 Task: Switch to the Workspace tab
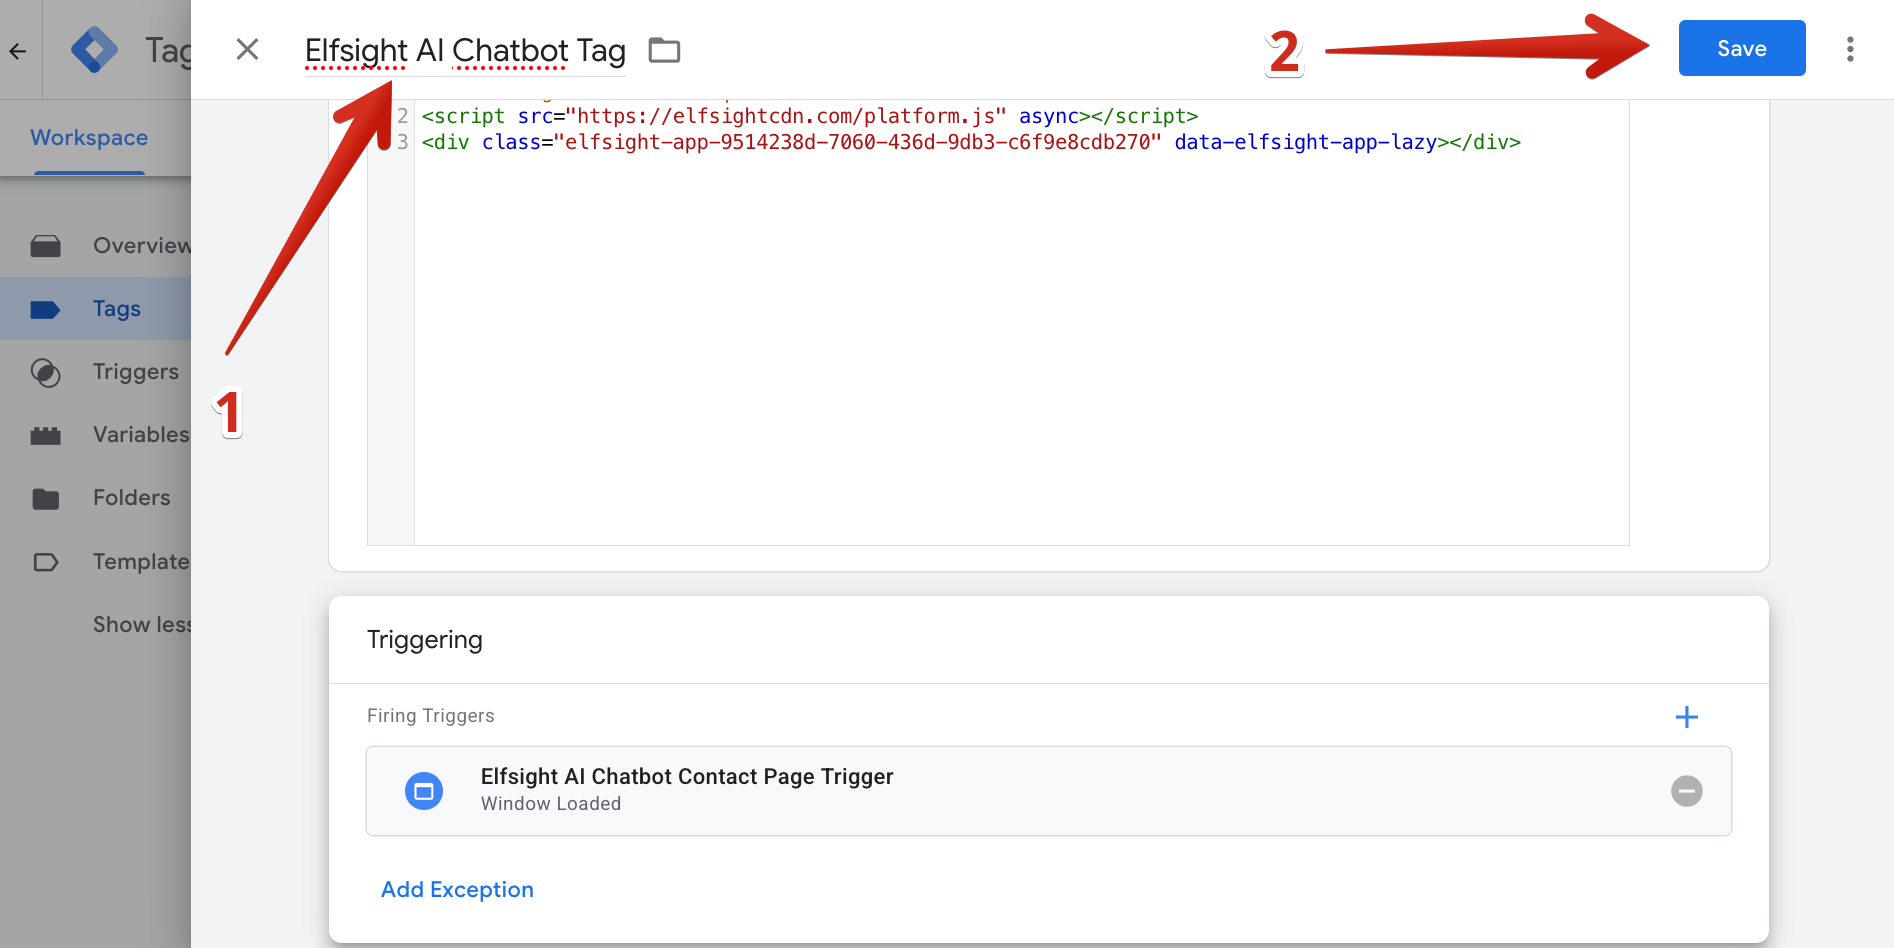point(89,137)
